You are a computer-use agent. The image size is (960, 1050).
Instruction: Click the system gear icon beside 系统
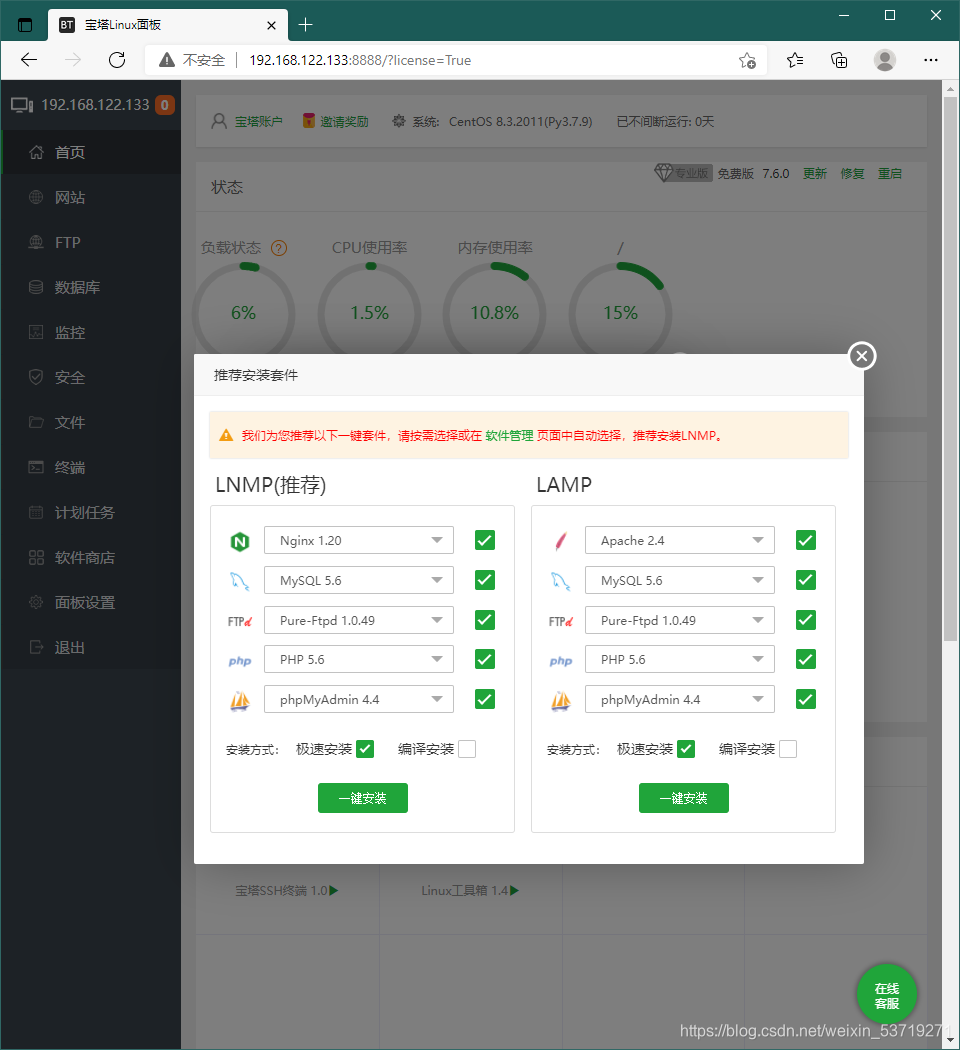(398, 121)
